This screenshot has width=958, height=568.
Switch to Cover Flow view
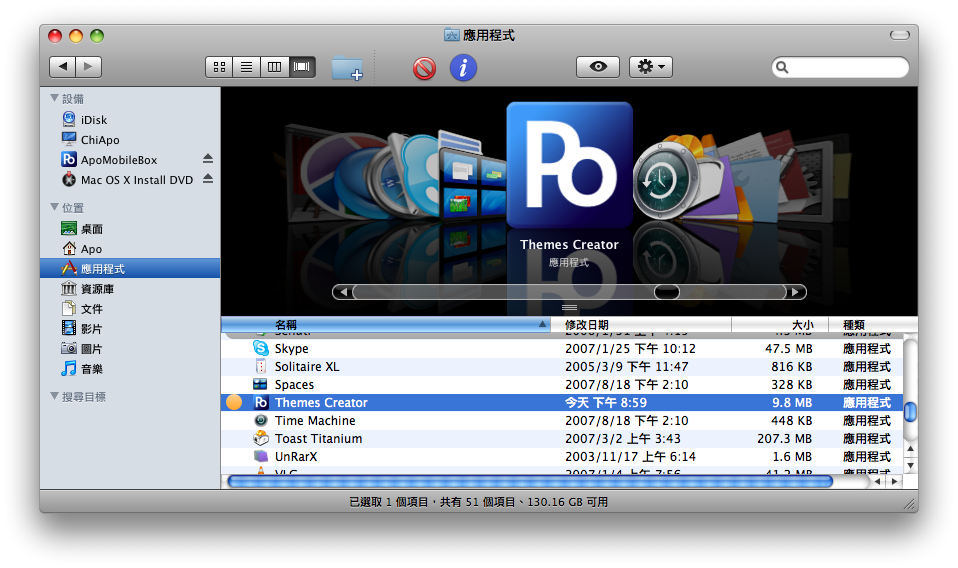click(302, 67)
